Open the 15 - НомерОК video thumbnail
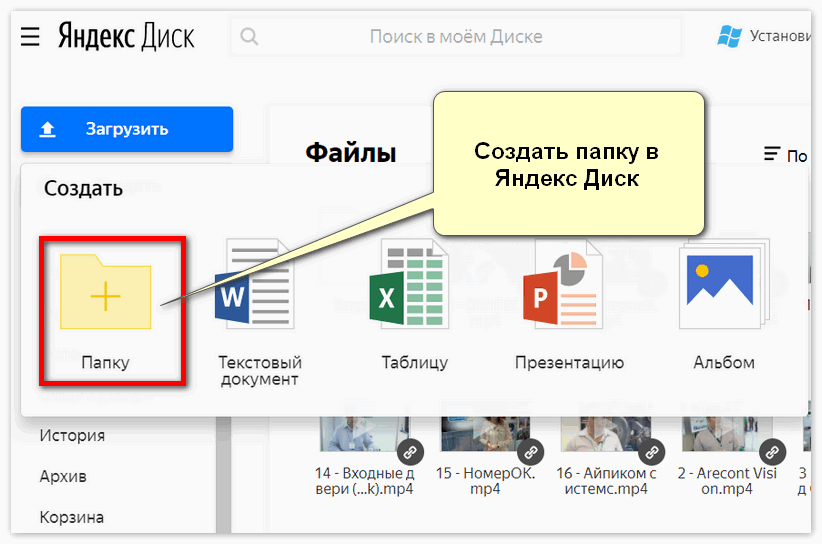Image resolution: width=822 pixels, height=544 pixels. pos(485,434)
